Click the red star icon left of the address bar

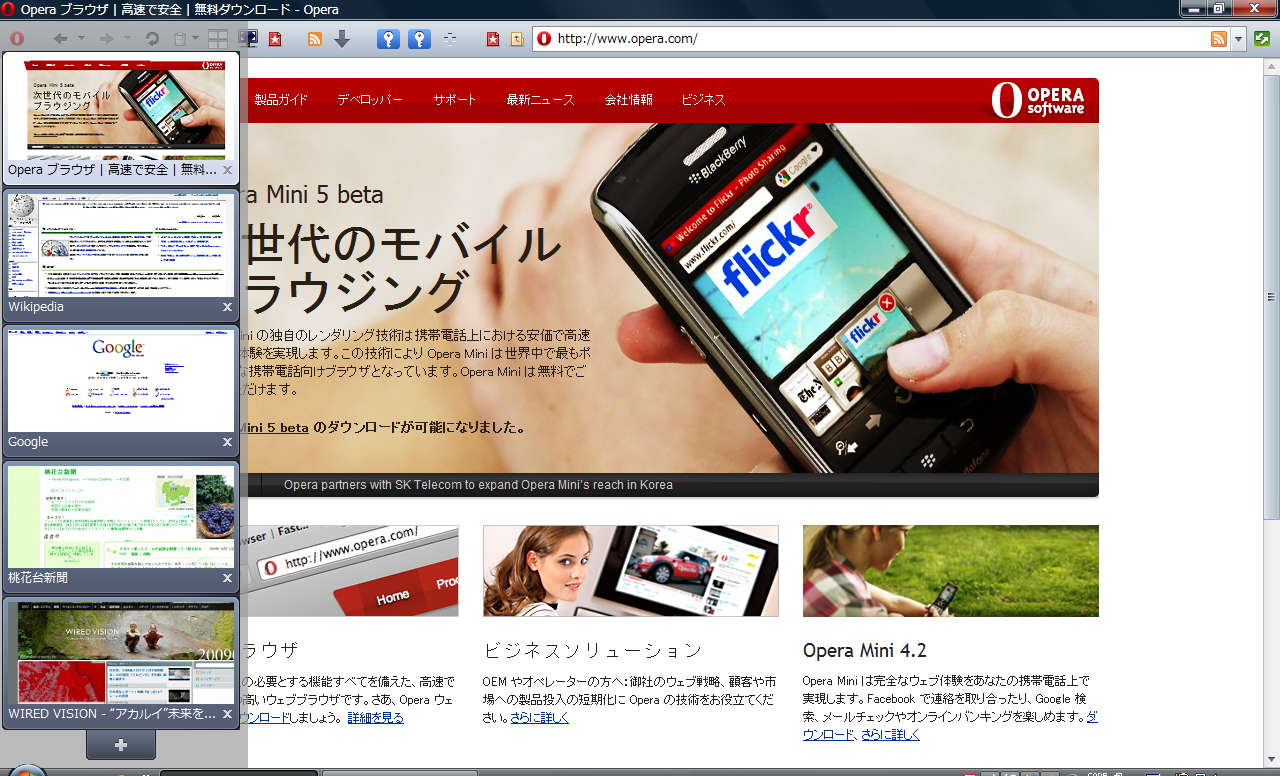(x=493, y=39)
